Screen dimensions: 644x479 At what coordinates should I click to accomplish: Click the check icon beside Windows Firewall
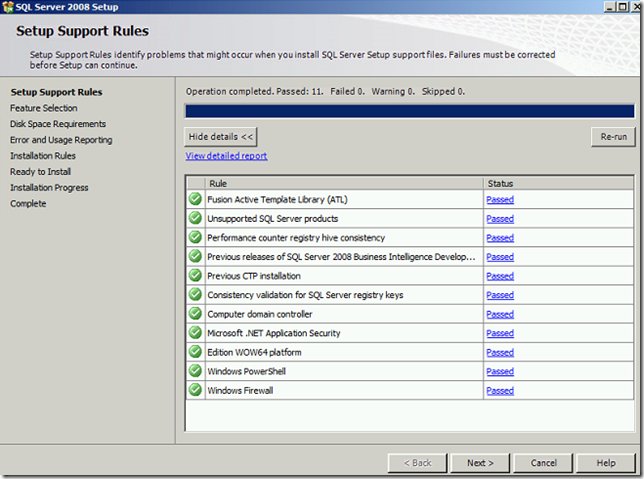[x=196, y=390]
